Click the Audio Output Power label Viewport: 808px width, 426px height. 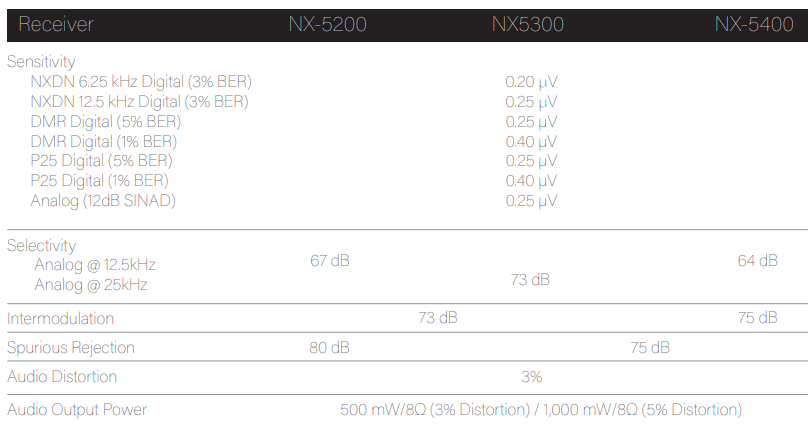(77, 410)
